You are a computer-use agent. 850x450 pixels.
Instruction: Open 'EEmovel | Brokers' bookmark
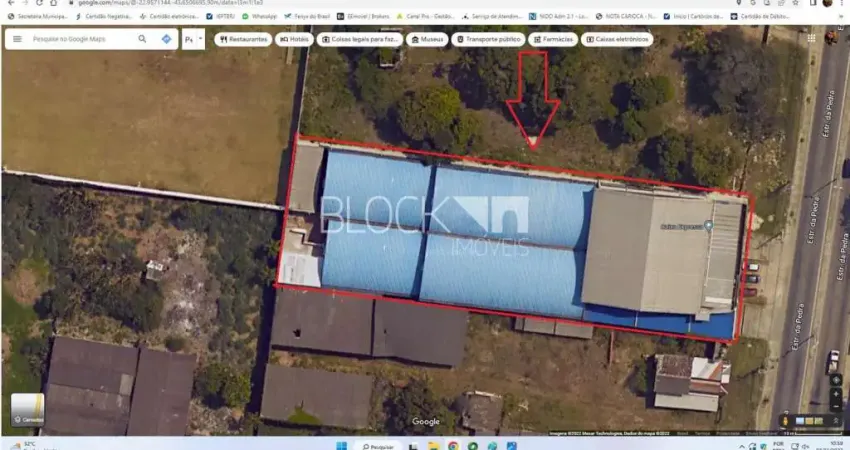click(363, 17)
